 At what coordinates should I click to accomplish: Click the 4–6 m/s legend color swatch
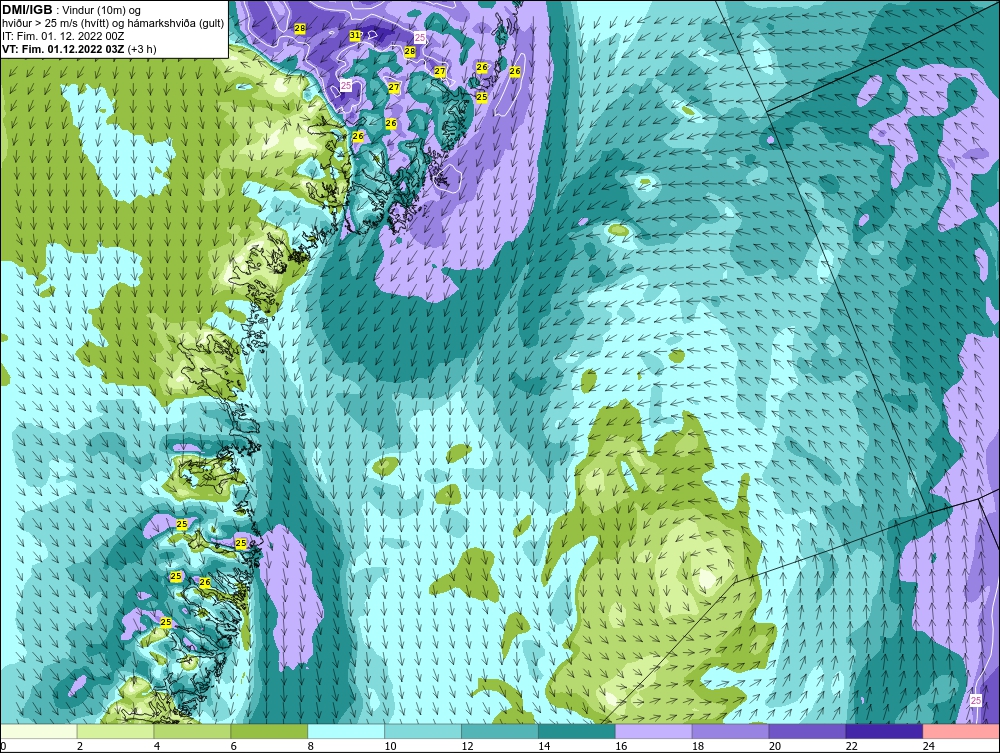(192, 731)
